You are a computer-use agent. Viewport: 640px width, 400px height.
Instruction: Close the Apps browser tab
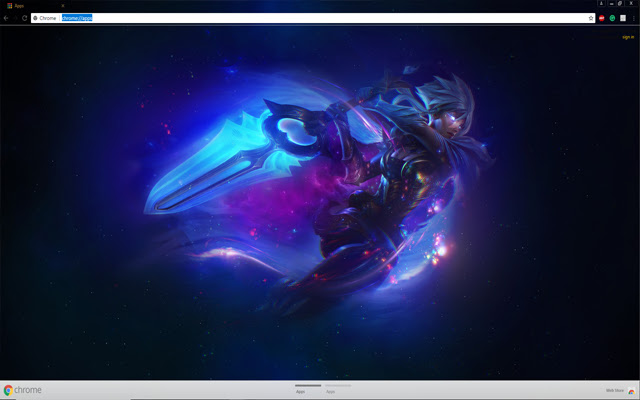pos(62,6)
